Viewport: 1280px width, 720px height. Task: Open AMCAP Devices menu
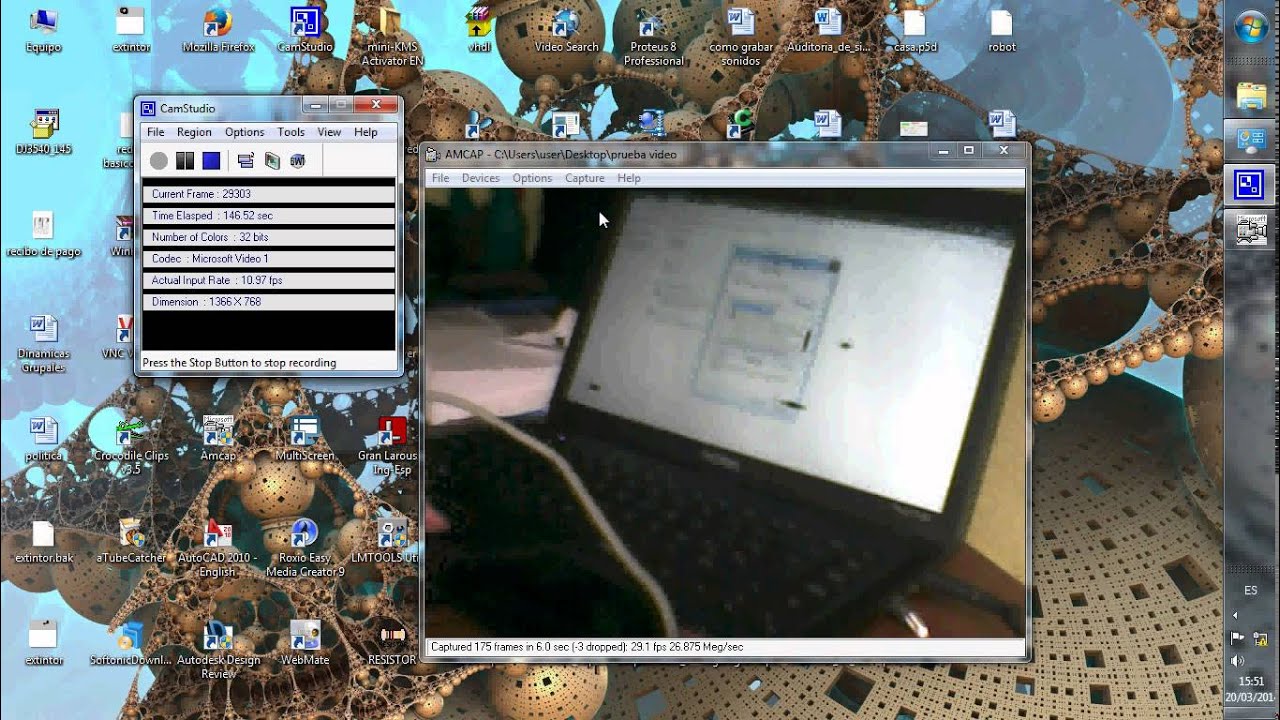[480, 178]
